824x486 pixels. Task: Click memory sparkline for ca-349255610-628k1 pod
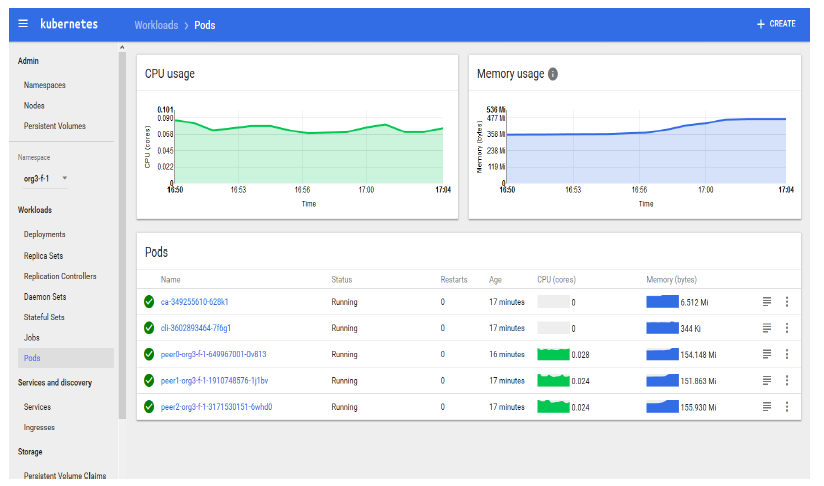662,302
